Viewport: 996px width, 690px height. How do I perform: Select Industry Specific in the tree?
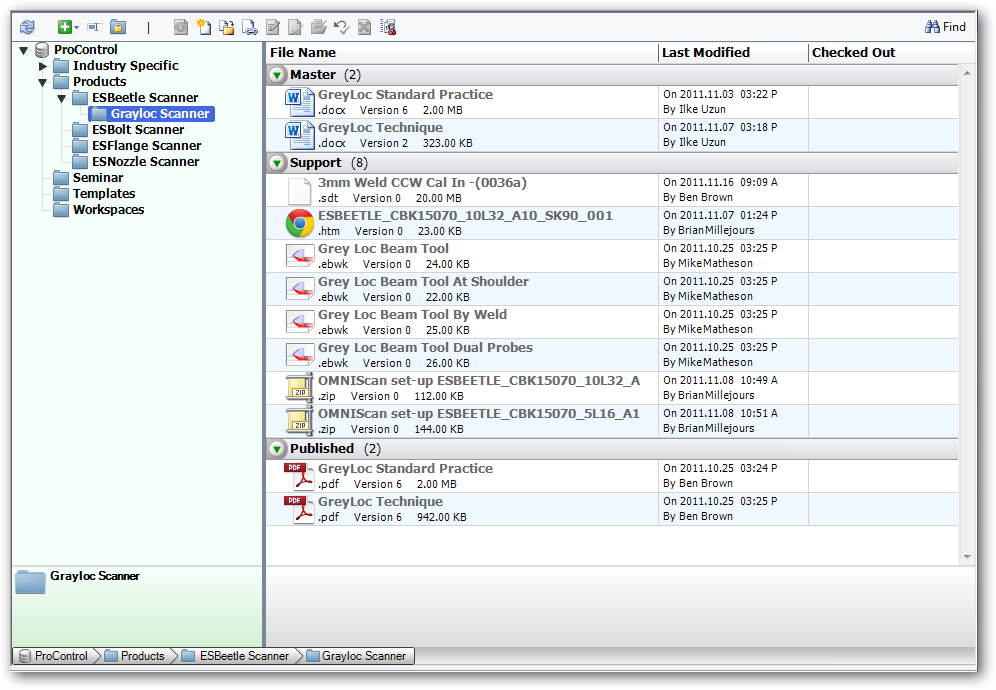[x=125, y=65]
